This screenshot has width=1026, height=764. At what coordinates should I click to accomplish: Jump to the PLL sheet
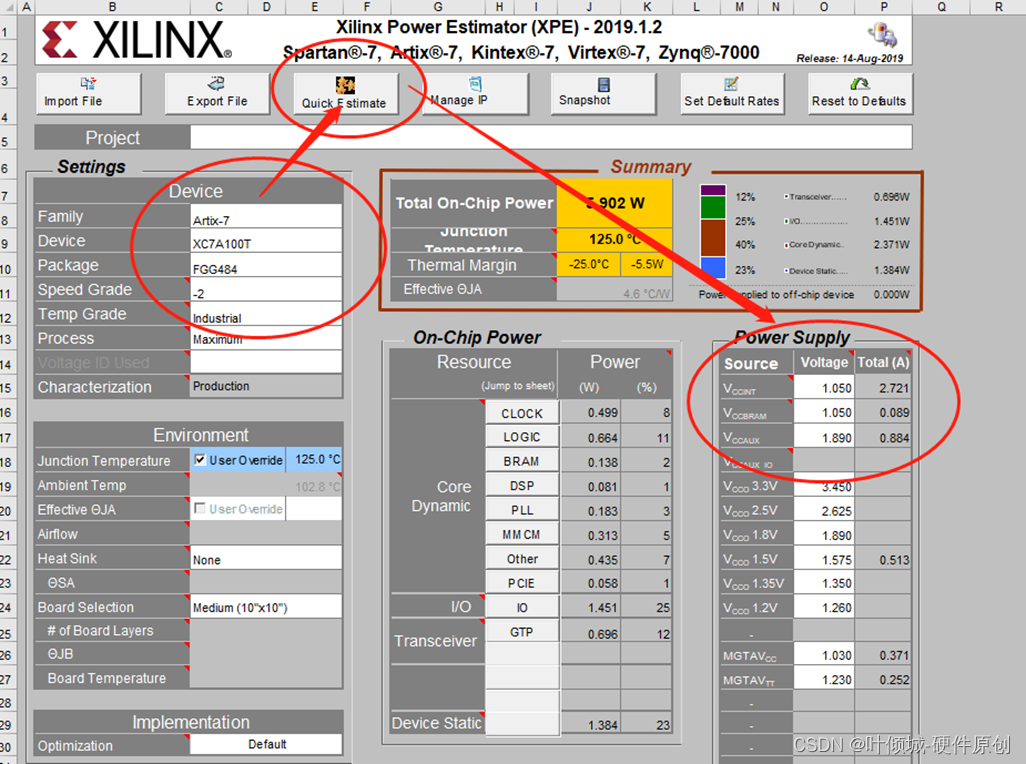[522, 510]
